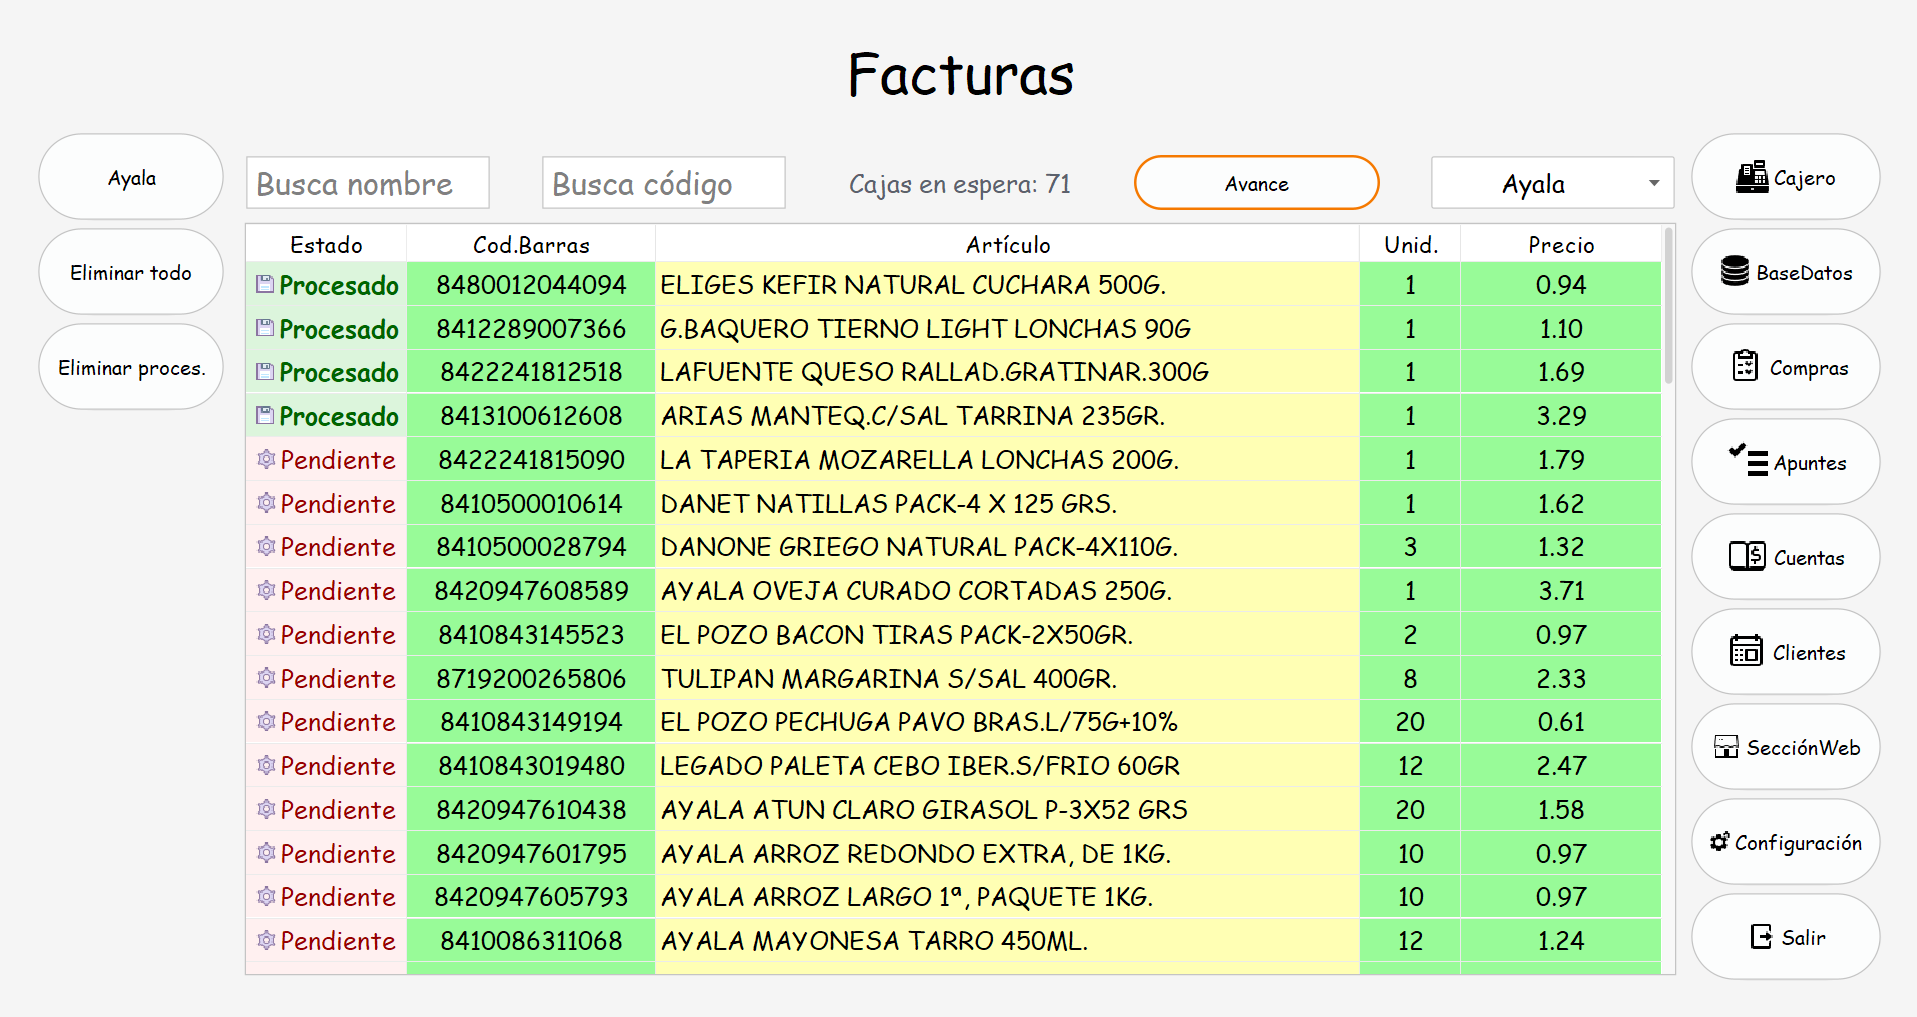This screenshot has height=1017, width=1917.
Task: Click the pending gear icon on the EL POZO PECHUGA PAVO row
Action: pos(266,721)
